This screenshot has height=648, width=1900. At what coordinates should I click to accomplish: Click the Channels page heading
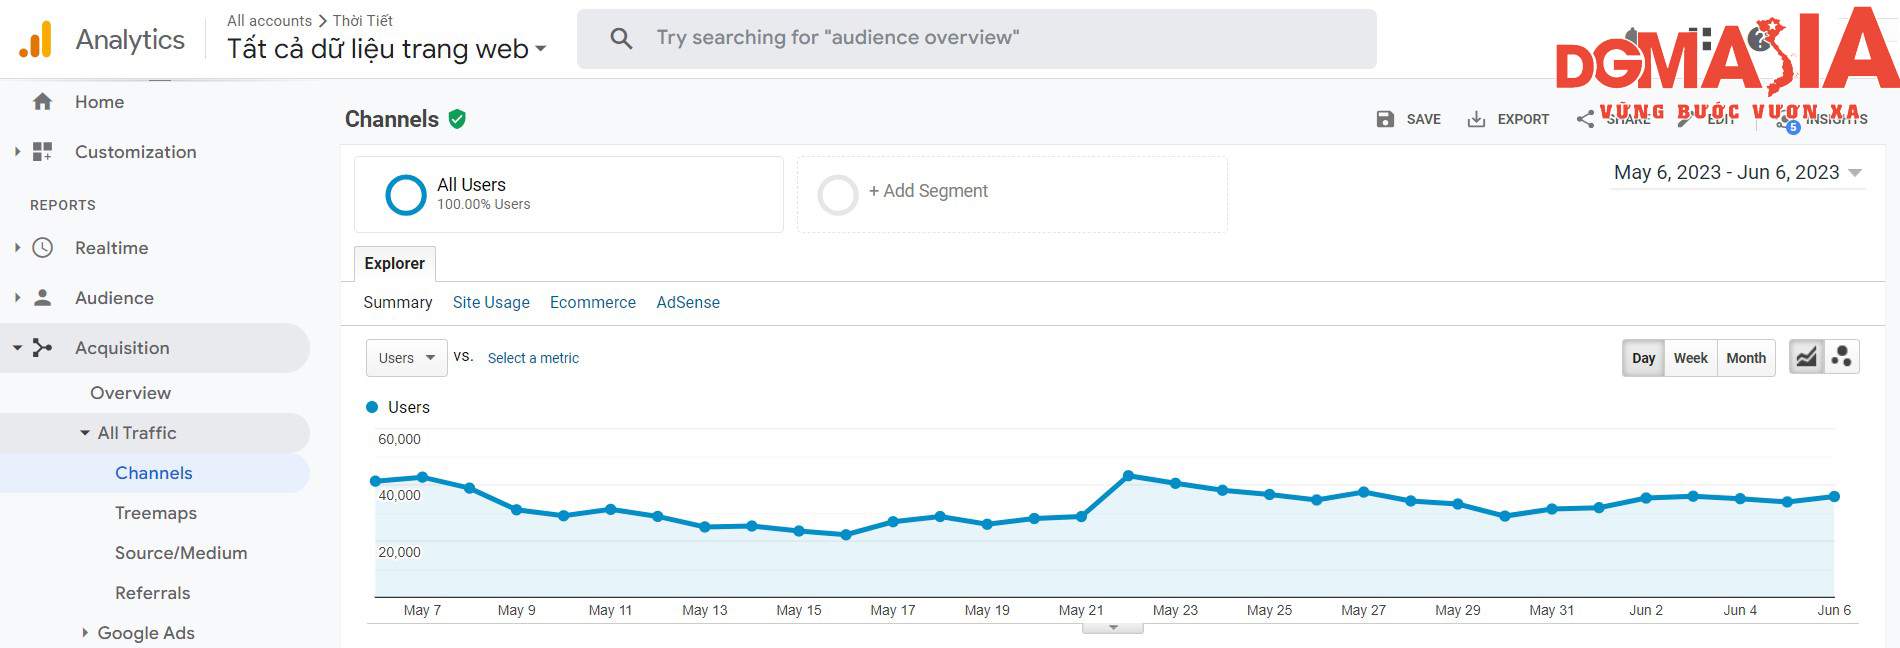click(392, 119)
